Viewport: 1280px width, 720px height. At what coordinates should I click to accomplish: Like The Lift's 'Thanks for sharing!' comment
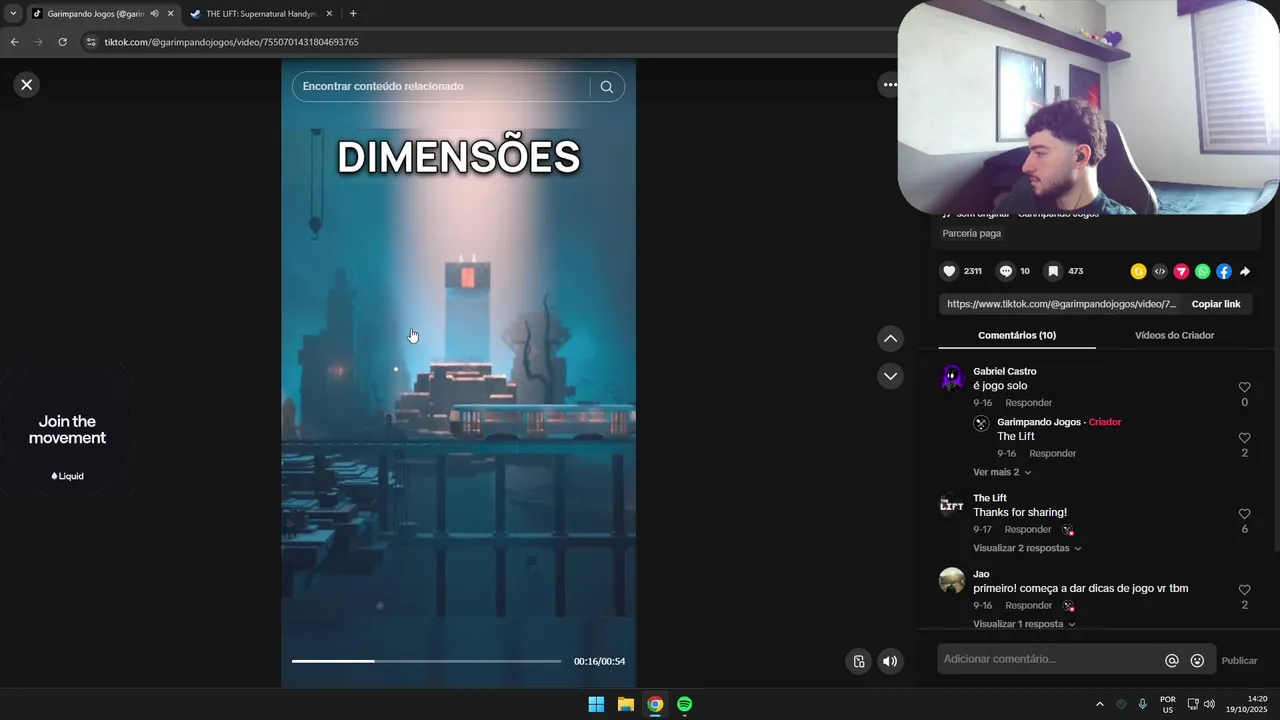click(1244, 514)
